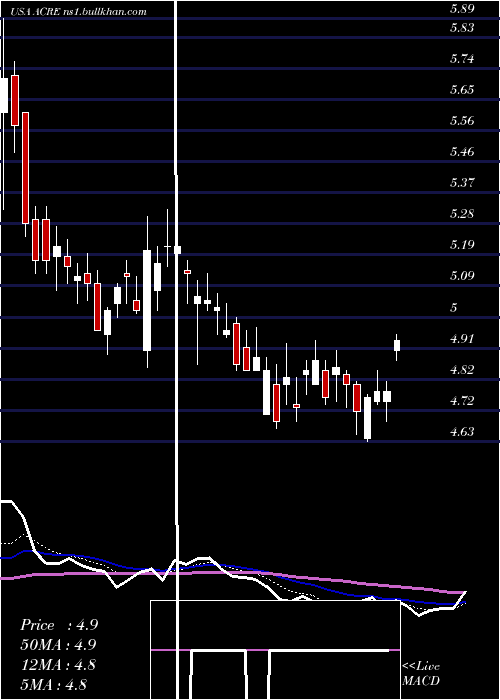
Task: Click the 5.19 price axis label
Action: [462, 245]
